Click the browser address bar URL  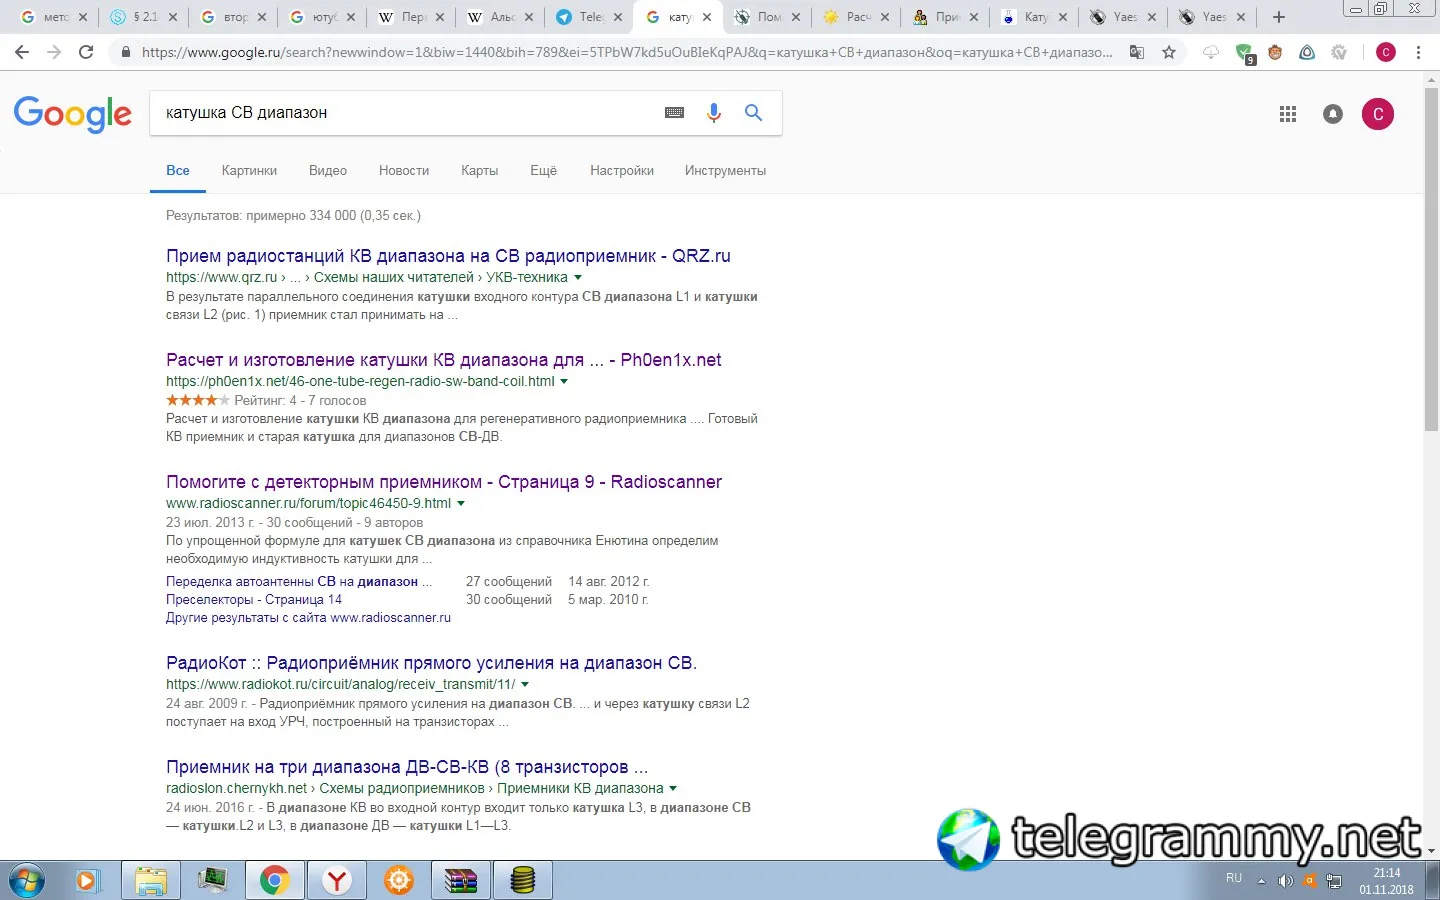627,52
